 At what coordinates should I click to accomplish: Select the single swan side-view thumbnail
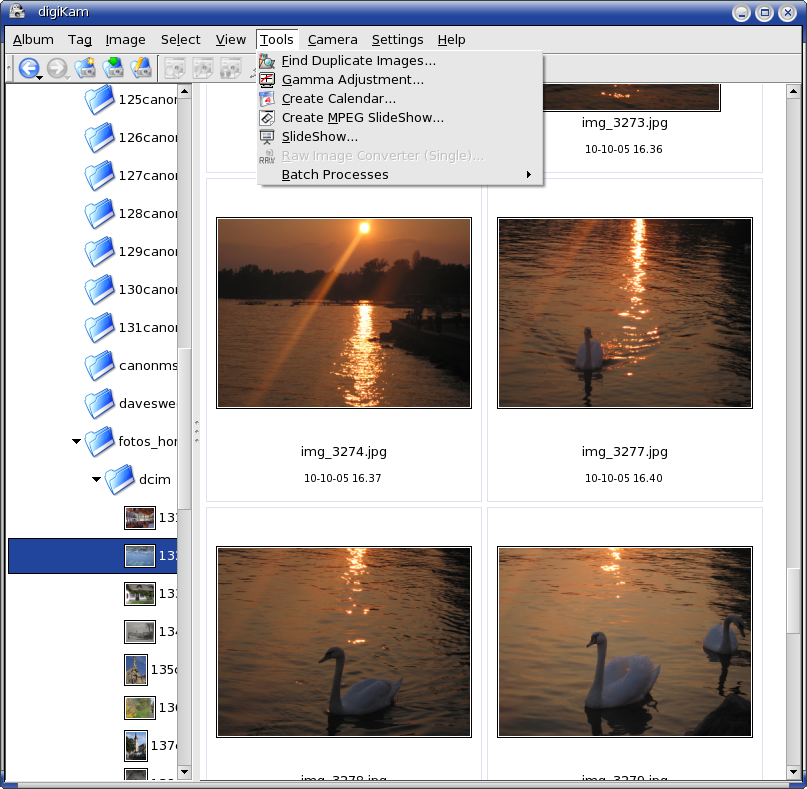344,642
